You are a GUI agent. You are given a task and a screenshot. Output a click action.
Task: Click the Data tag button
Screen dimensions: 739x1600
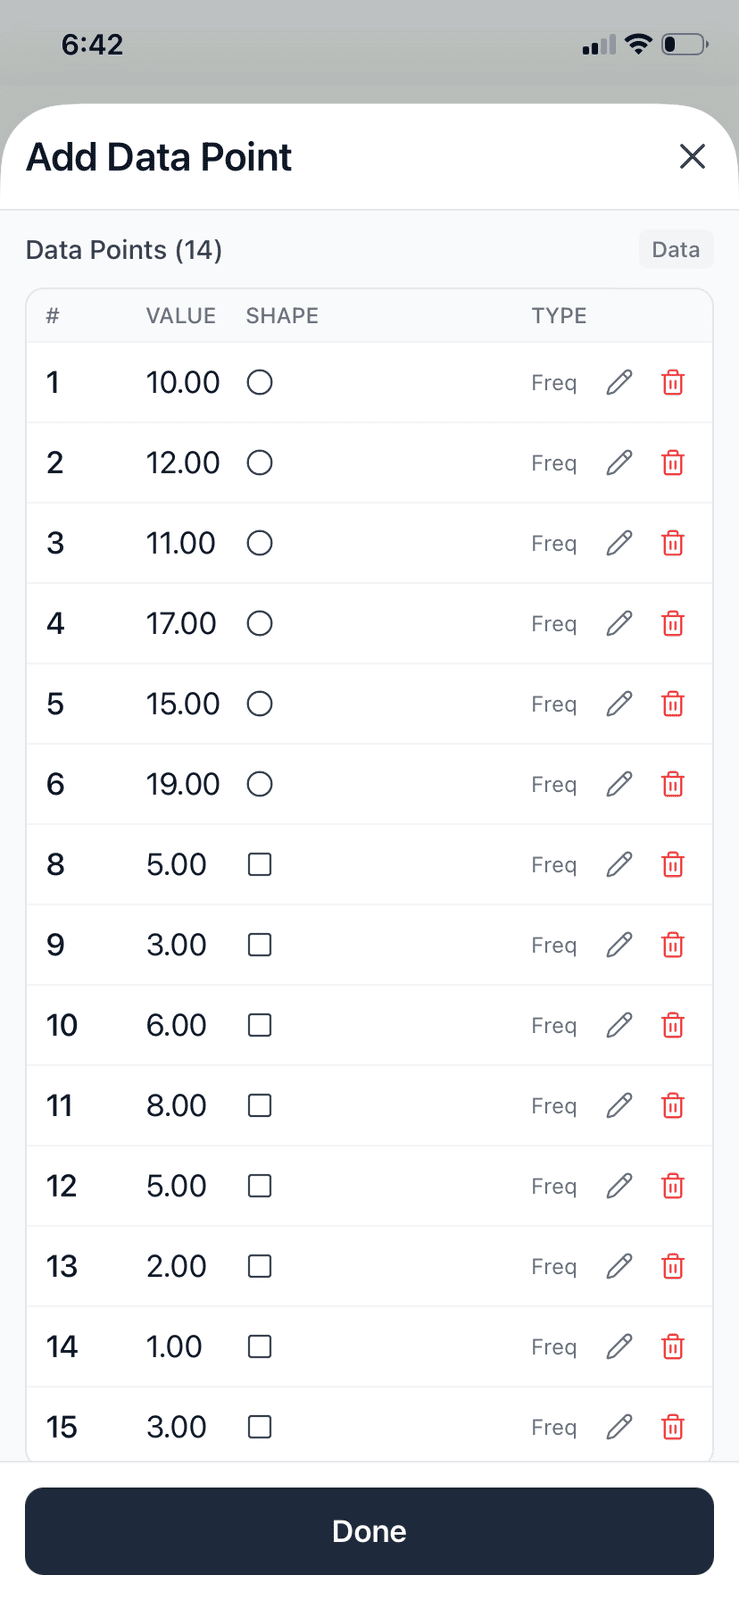pos(675,250)
